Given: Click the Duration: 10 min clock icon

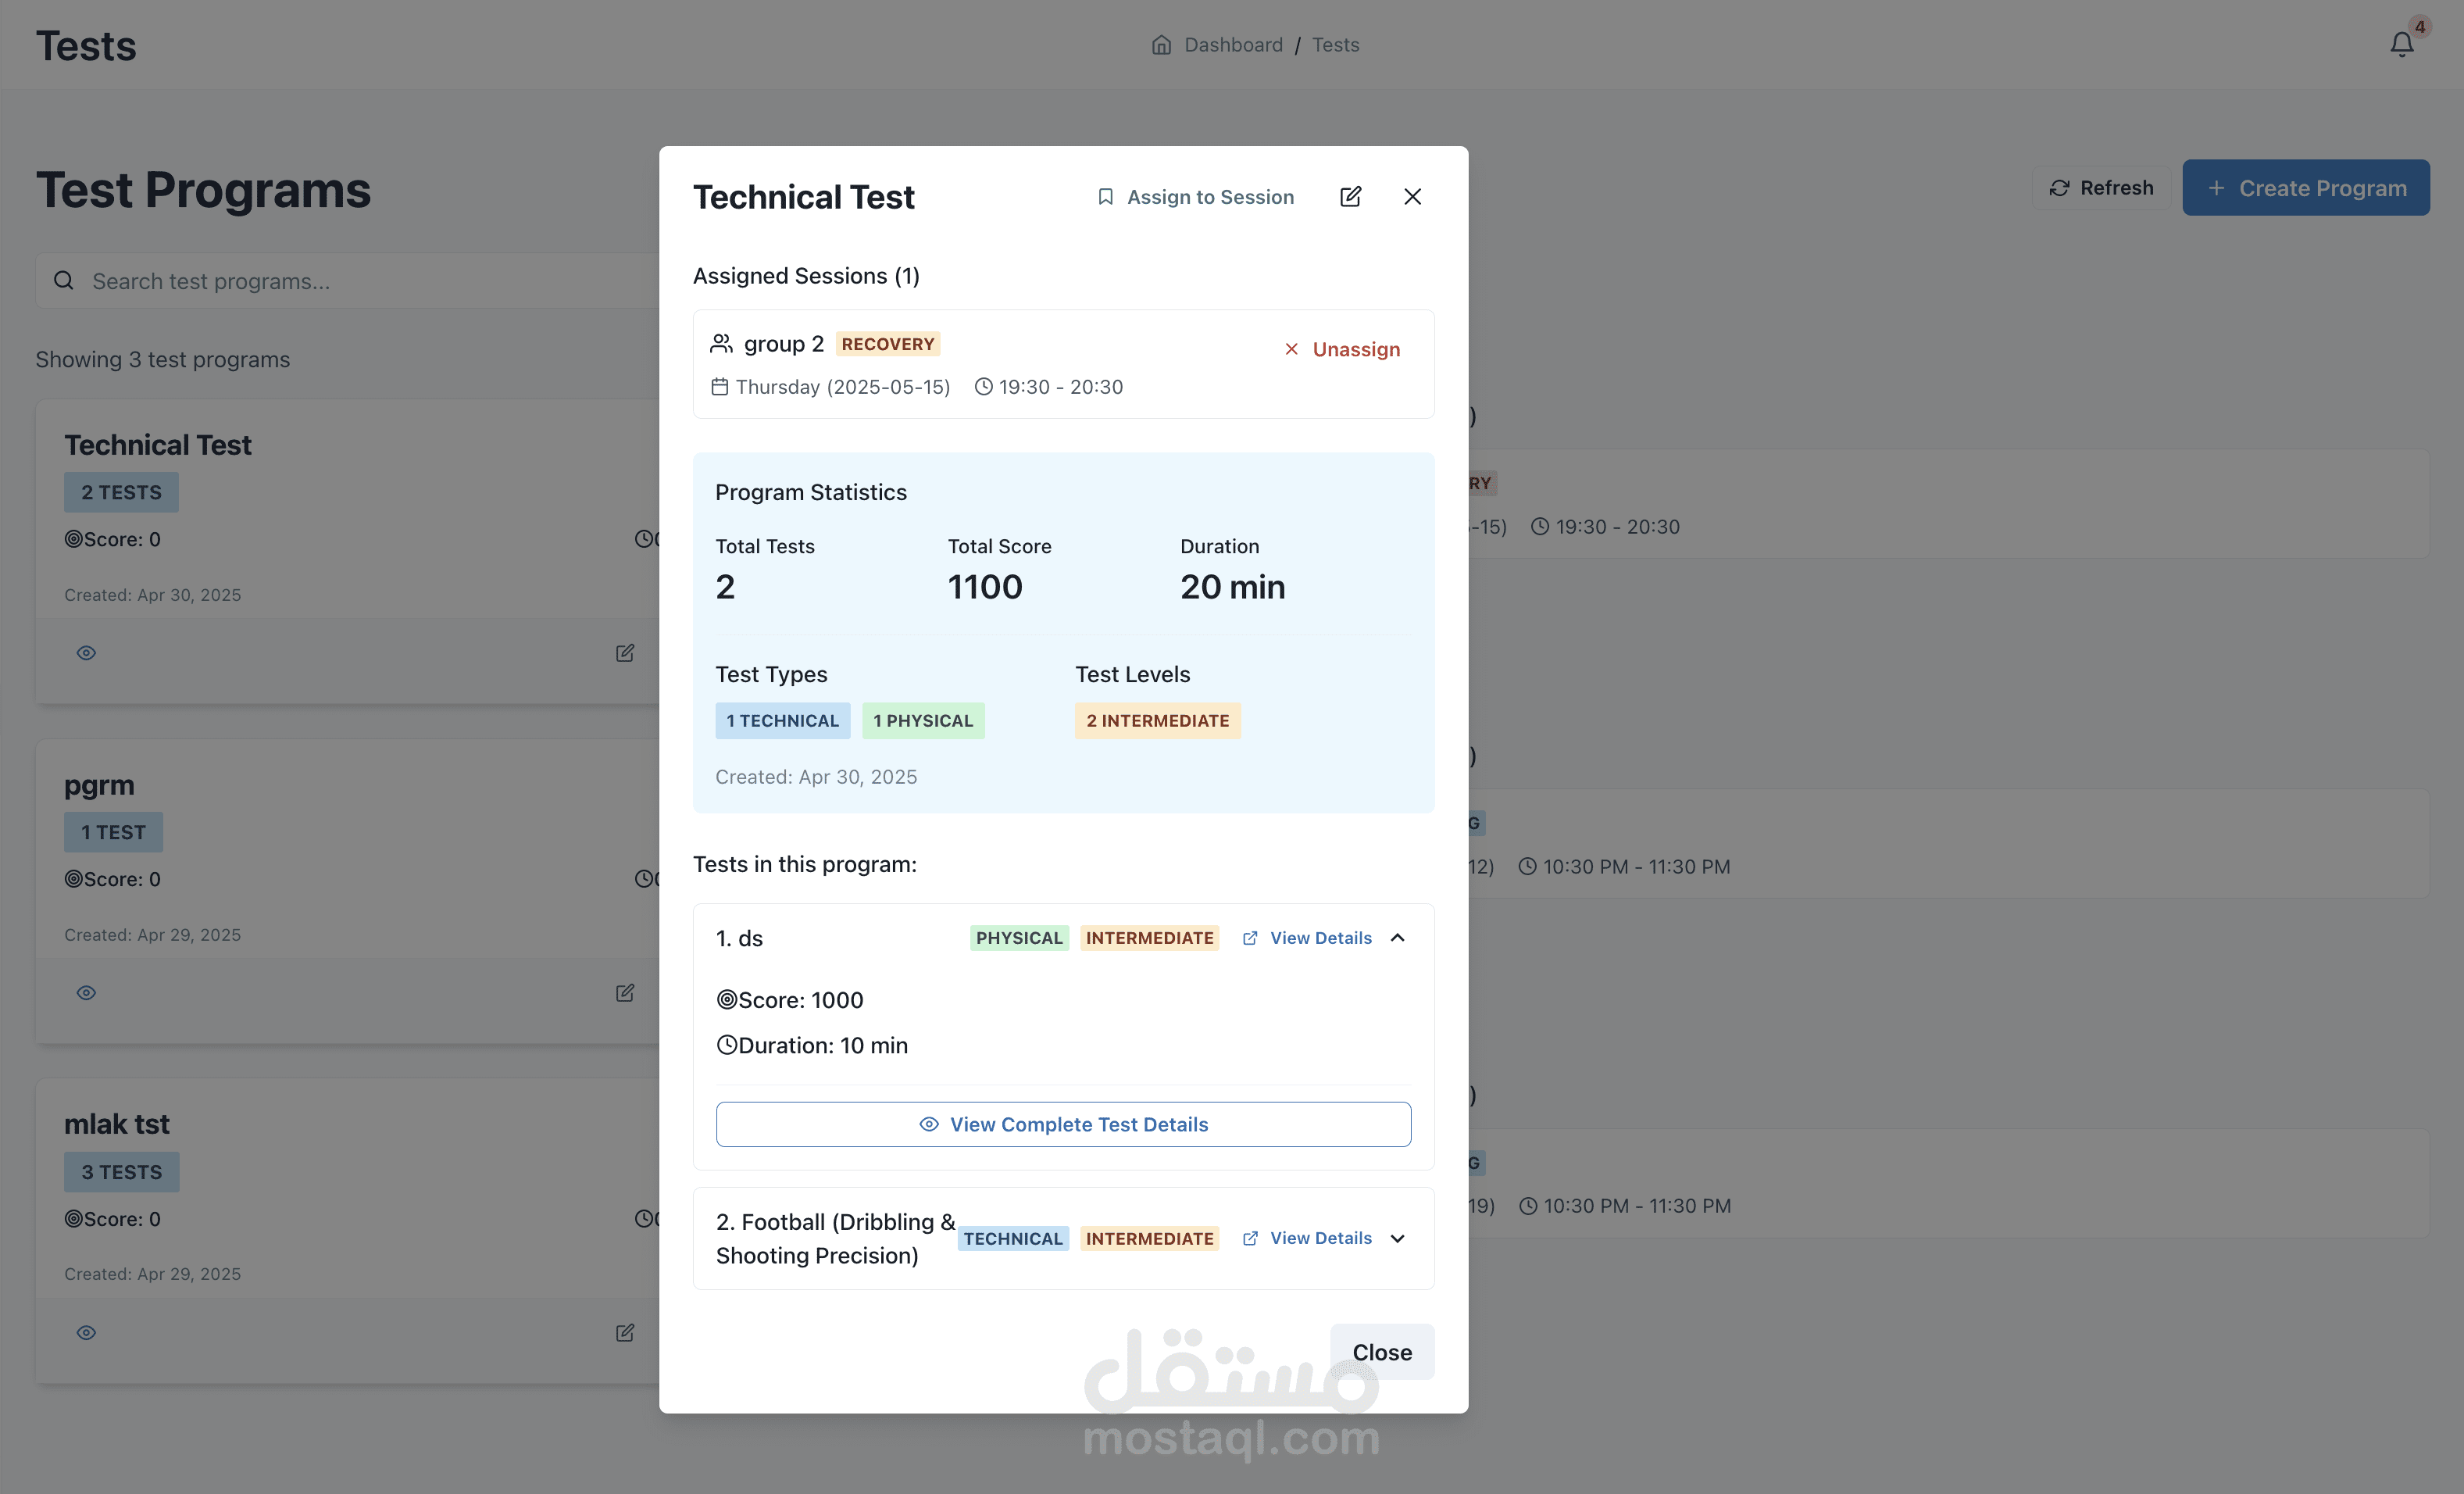Looking at the screenshot, I should tap(726, 1045).
